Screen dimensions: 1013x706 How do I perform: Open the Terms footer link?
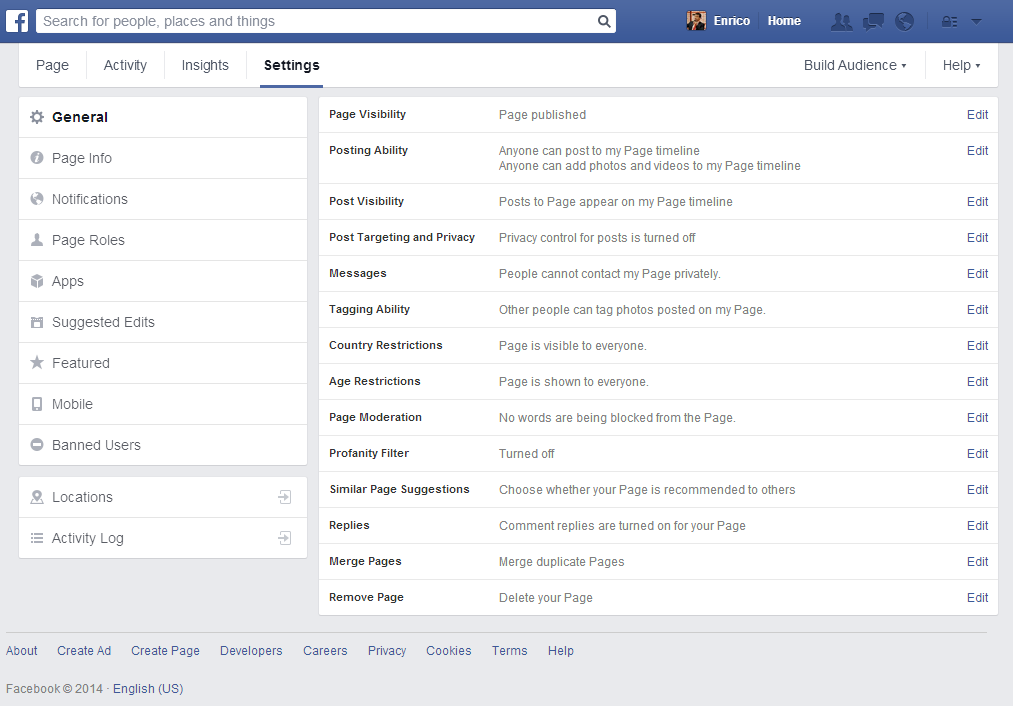click(509, 650)
